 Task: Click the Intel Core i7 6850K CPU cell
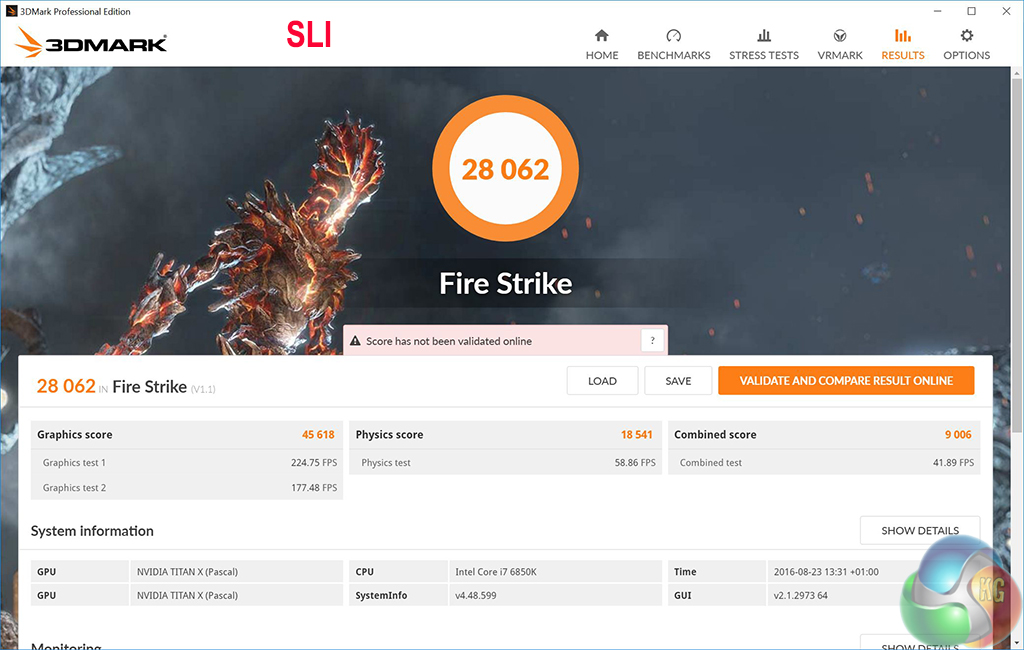(x=555, y=572)
